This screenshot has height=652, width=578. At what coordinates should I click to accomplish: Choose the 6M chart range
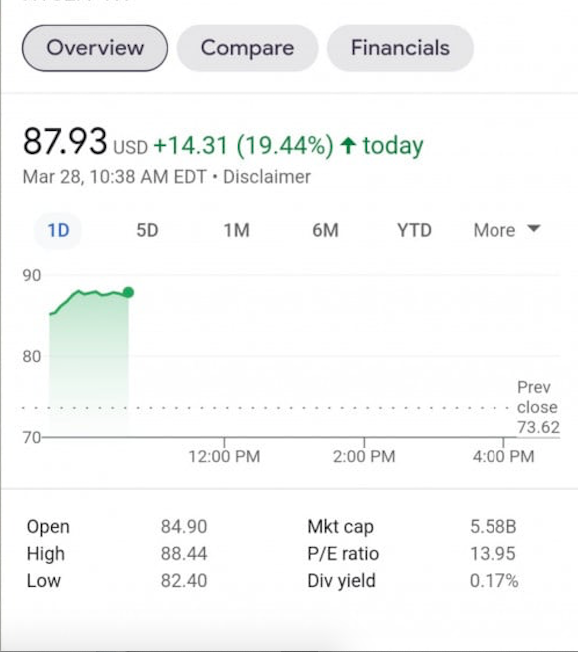pos(326,230)
